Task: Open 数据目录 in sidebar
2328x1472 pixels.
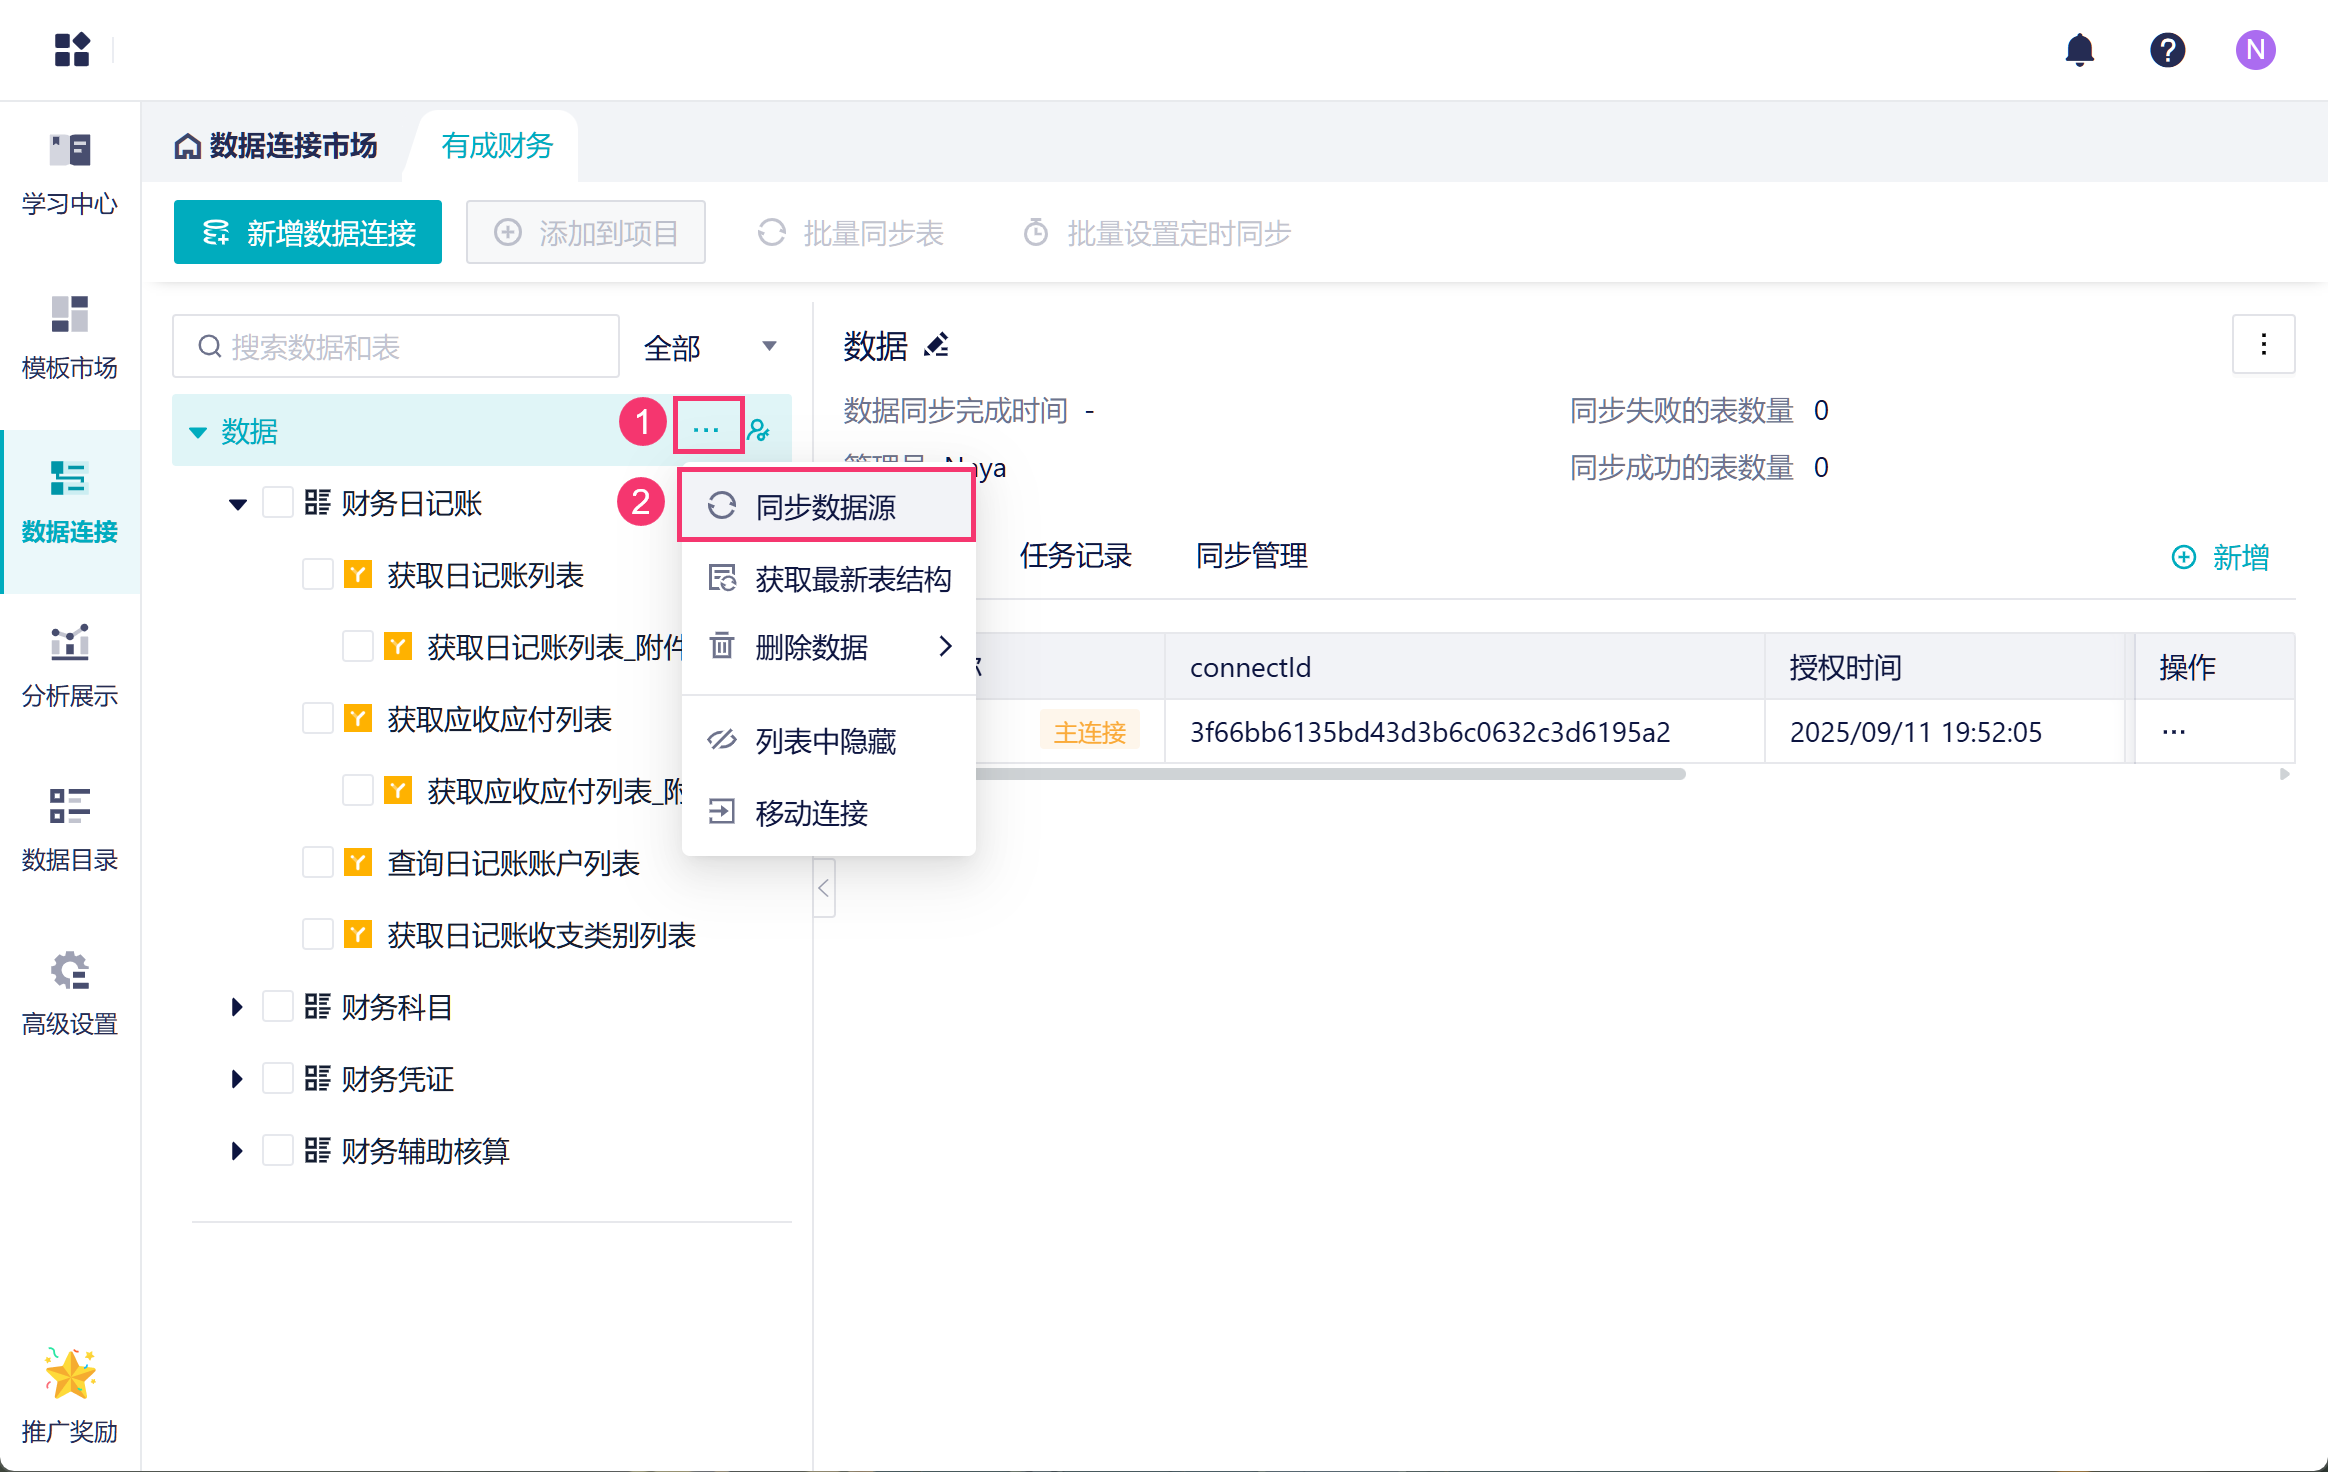Action: coord(70,830)
